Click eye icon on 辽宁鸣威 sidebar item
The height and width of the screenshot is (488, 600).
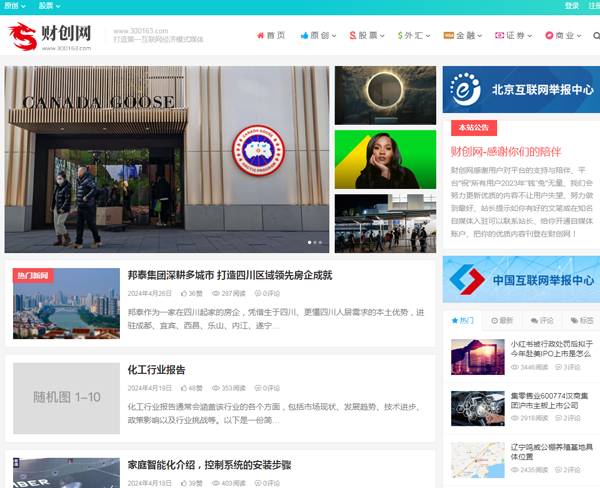pyautogui.click(x=515, y=470)
